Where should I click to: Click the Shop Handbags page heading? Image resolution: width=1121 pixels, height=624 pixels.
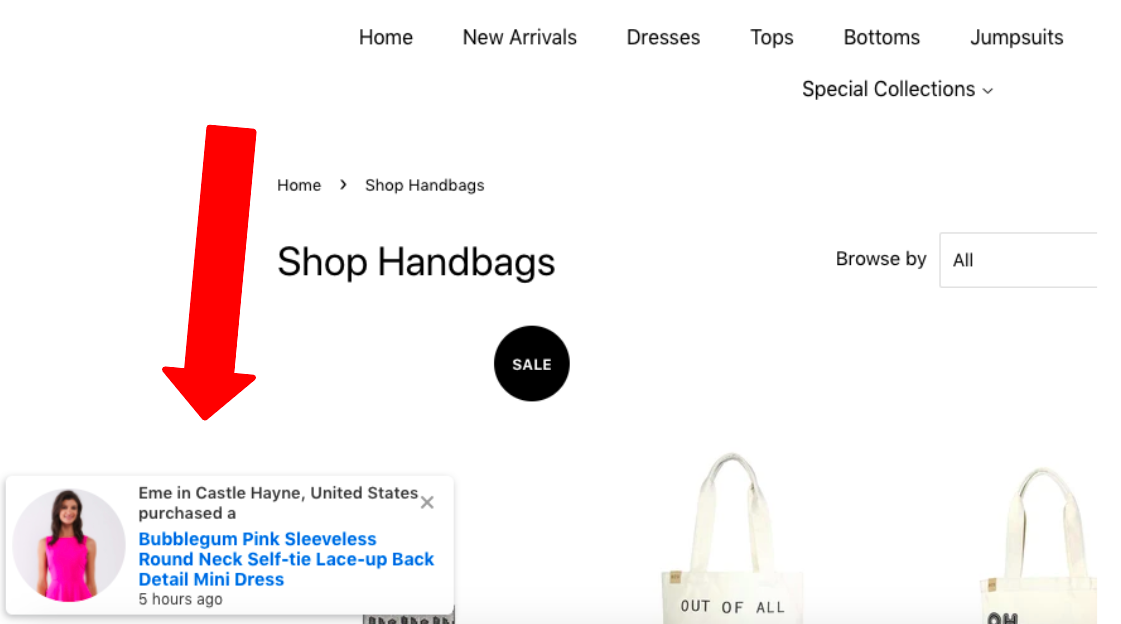pos(416,262)
